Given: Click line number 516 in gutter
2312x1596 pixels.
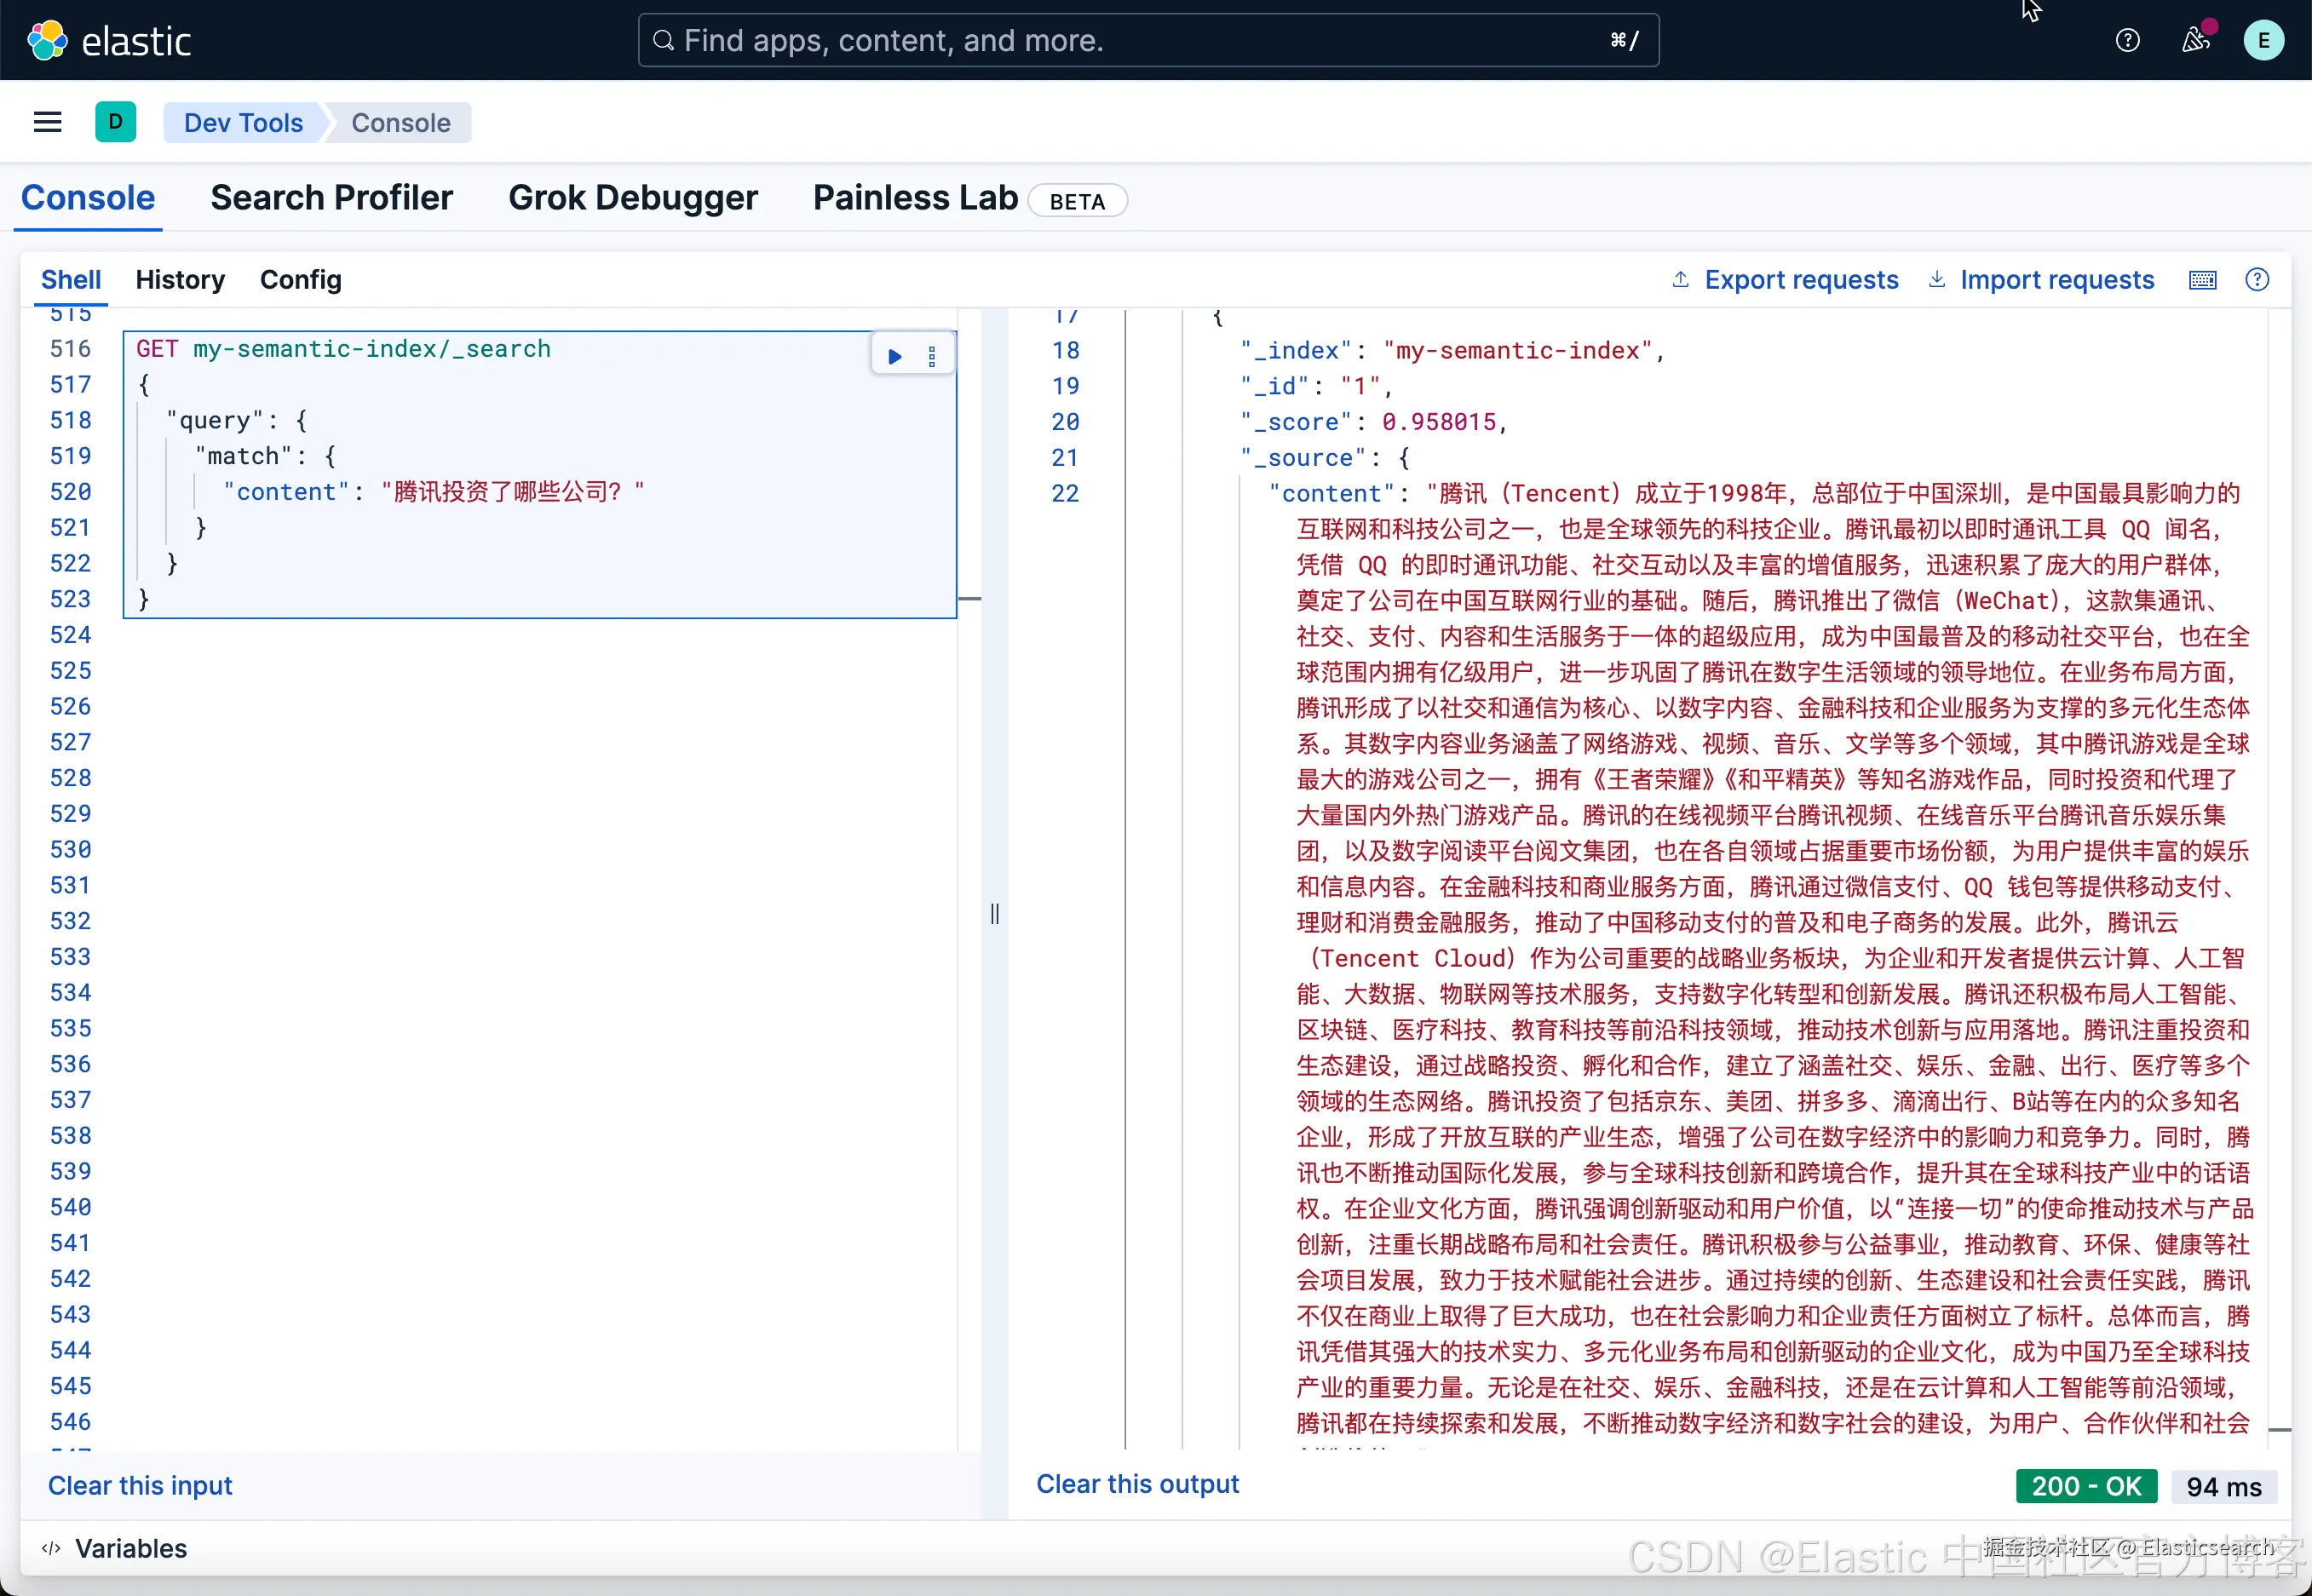Looking at the screenshot, I should click(x=70, y=349).
